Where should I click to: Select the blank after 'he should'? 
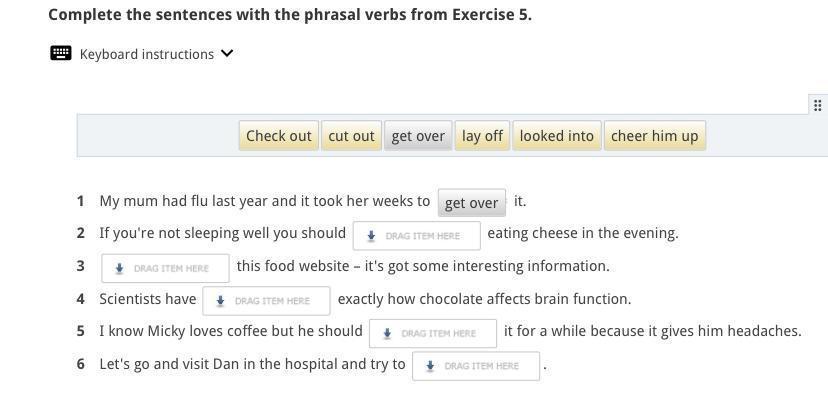pos(432,333)
